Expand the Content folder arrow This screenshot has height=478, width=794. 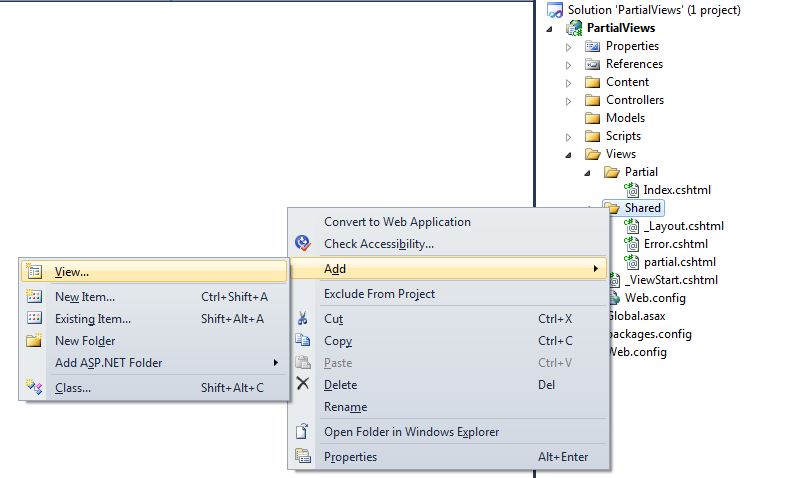point(568,83)
